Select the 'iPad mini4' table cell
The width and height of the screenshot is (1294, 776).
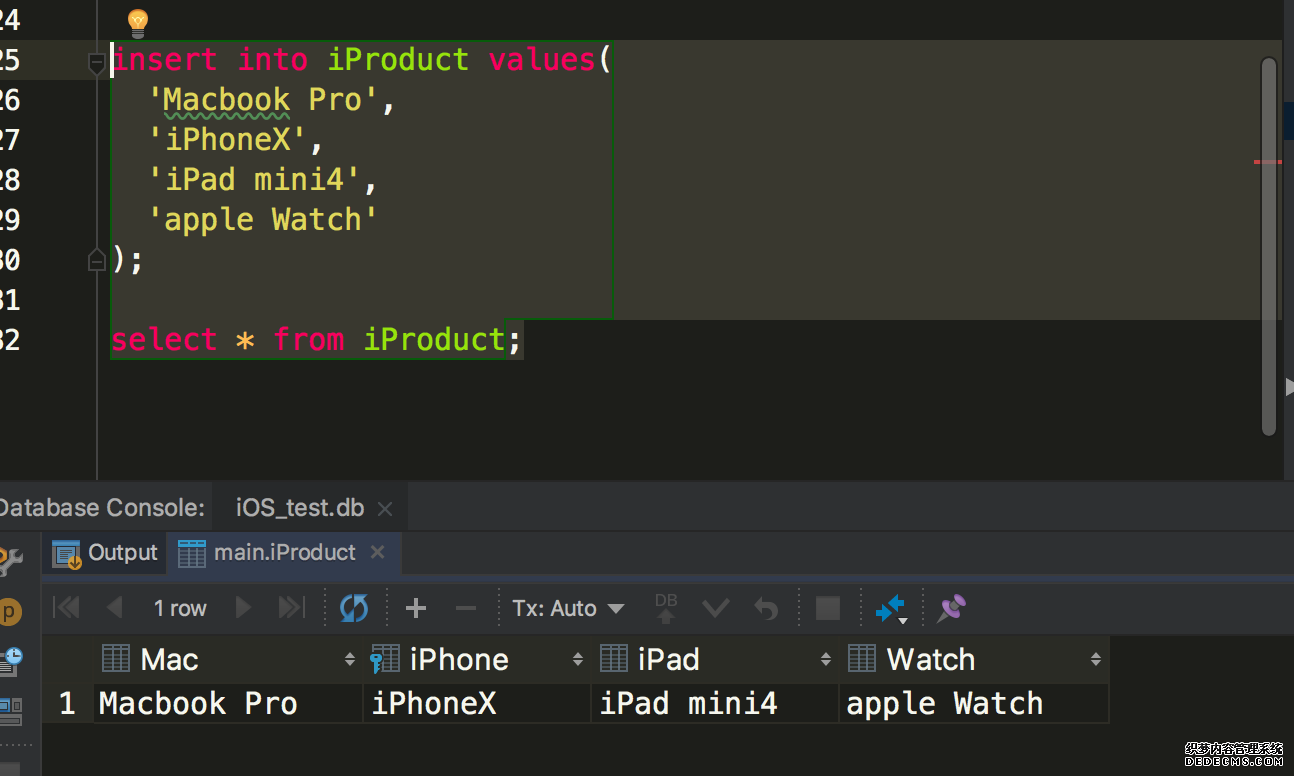pos(688,703)
